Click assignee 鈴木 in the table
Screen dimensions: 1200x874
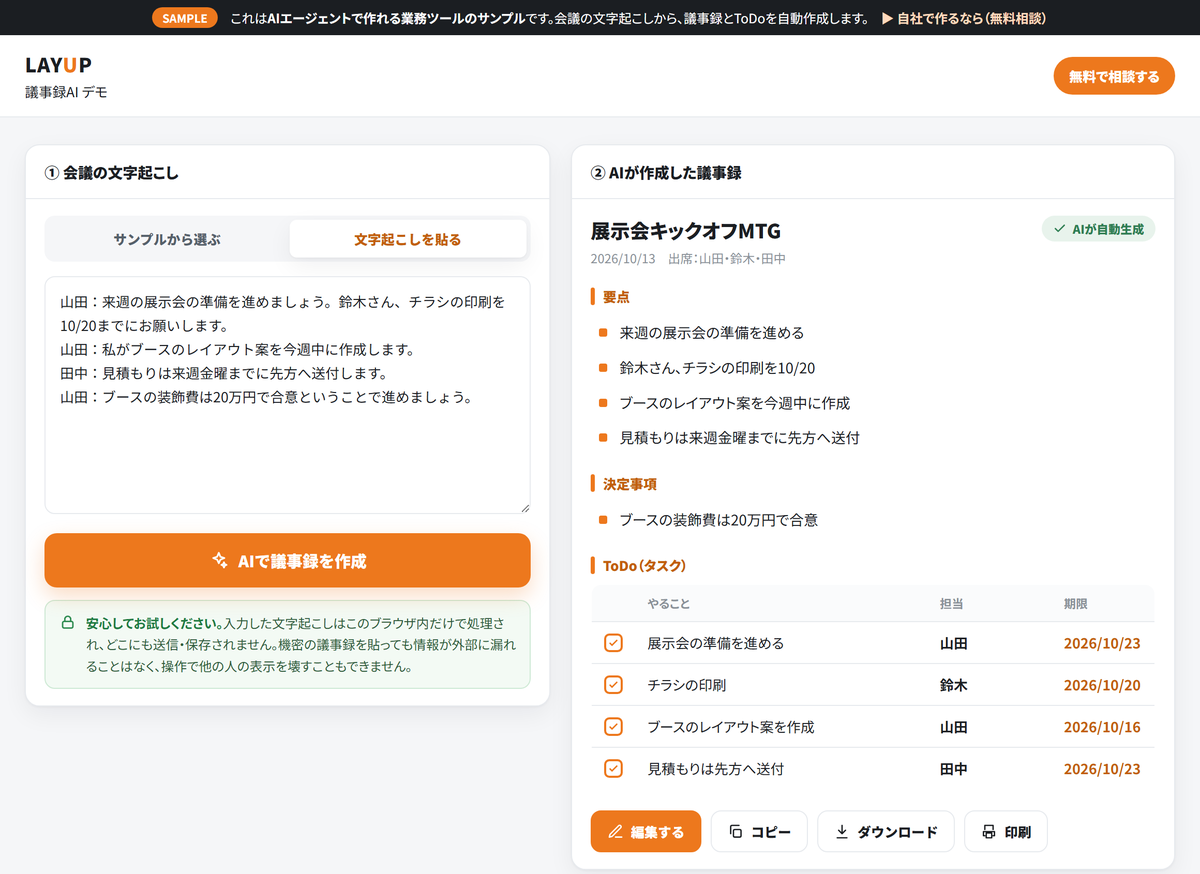pyautogui.click(x=954, y=686)
